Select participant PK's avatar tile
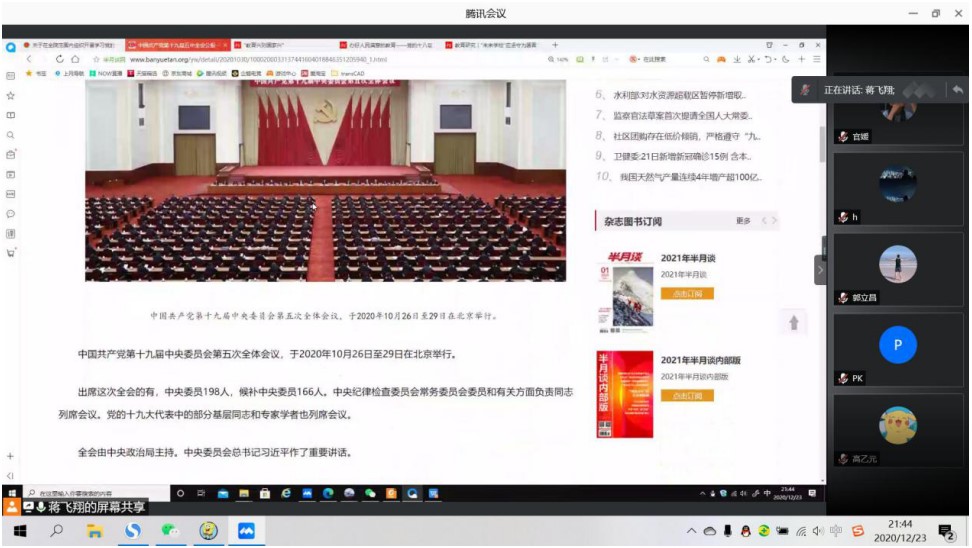Viewport: 972px width, 548px height. click(x=898, y=350)
